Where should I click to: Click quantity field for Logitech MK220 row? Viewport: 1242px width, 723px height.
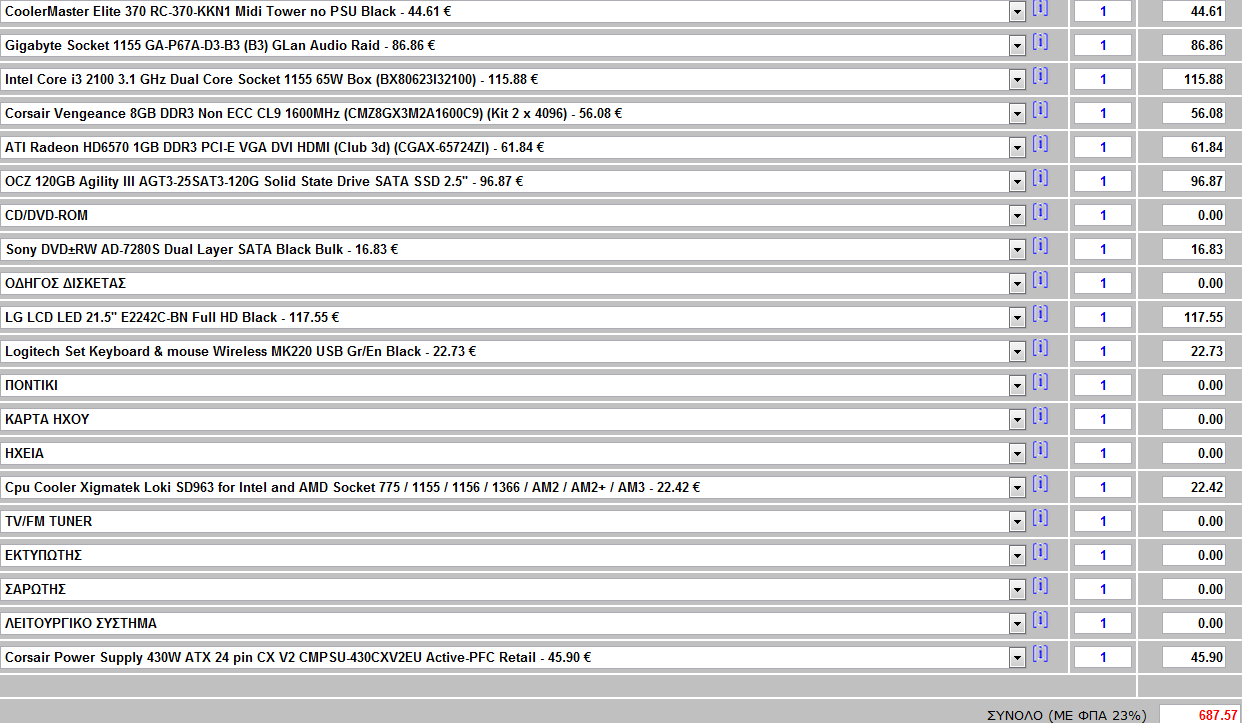pos(1103,352)
